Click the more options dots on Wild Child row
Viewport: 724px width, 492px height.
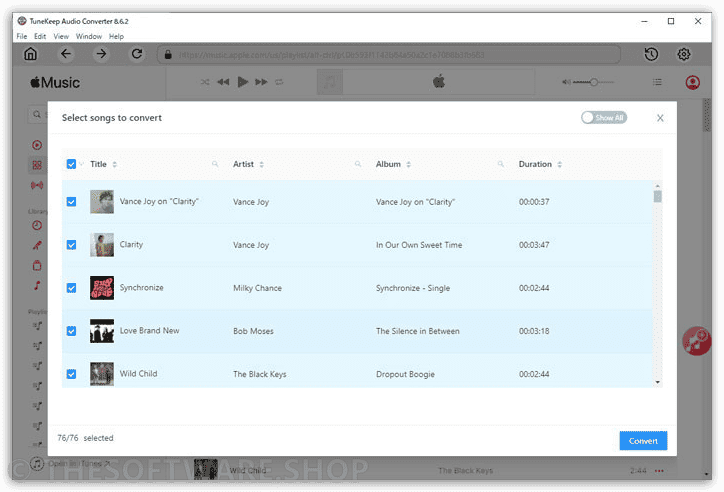tap(659, 471)
